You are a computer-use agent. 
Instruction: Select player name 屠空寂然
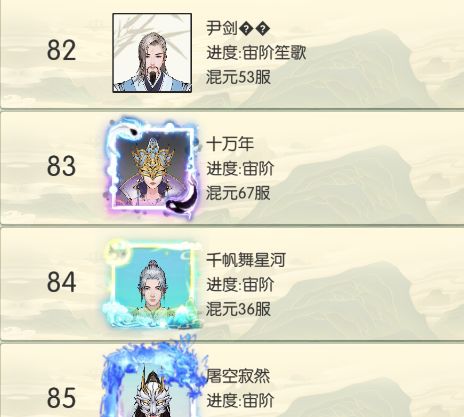238,376
